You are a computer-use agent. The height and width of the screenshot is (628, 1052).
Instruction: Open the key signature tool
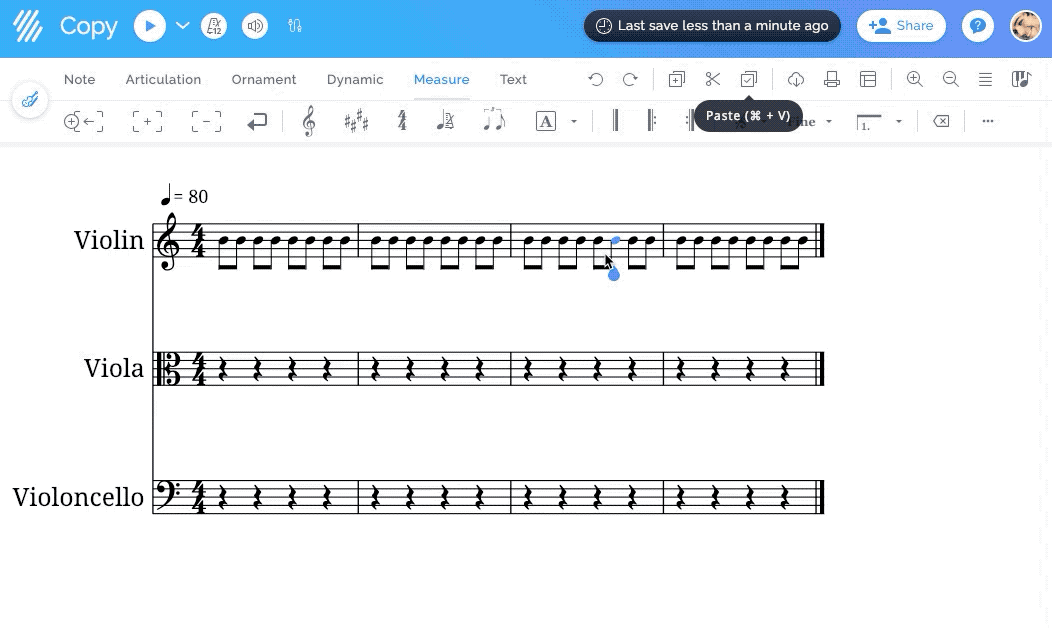click(x=356, y=121)
